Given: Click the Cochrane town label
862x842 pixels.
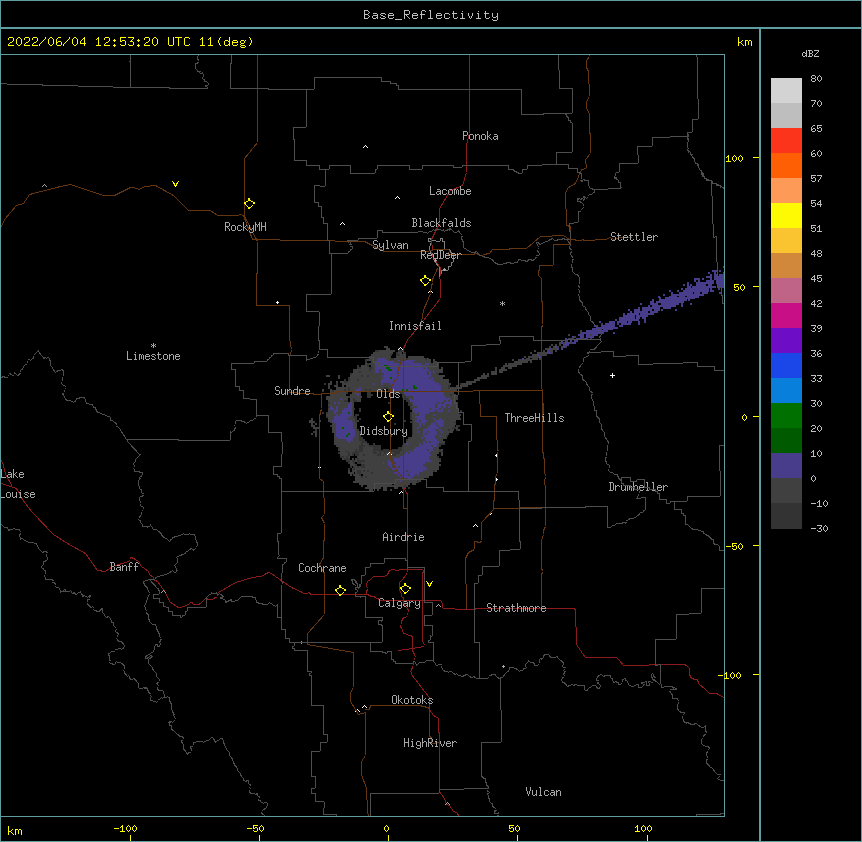Looking at the screenshot, I should coord(322,568).
